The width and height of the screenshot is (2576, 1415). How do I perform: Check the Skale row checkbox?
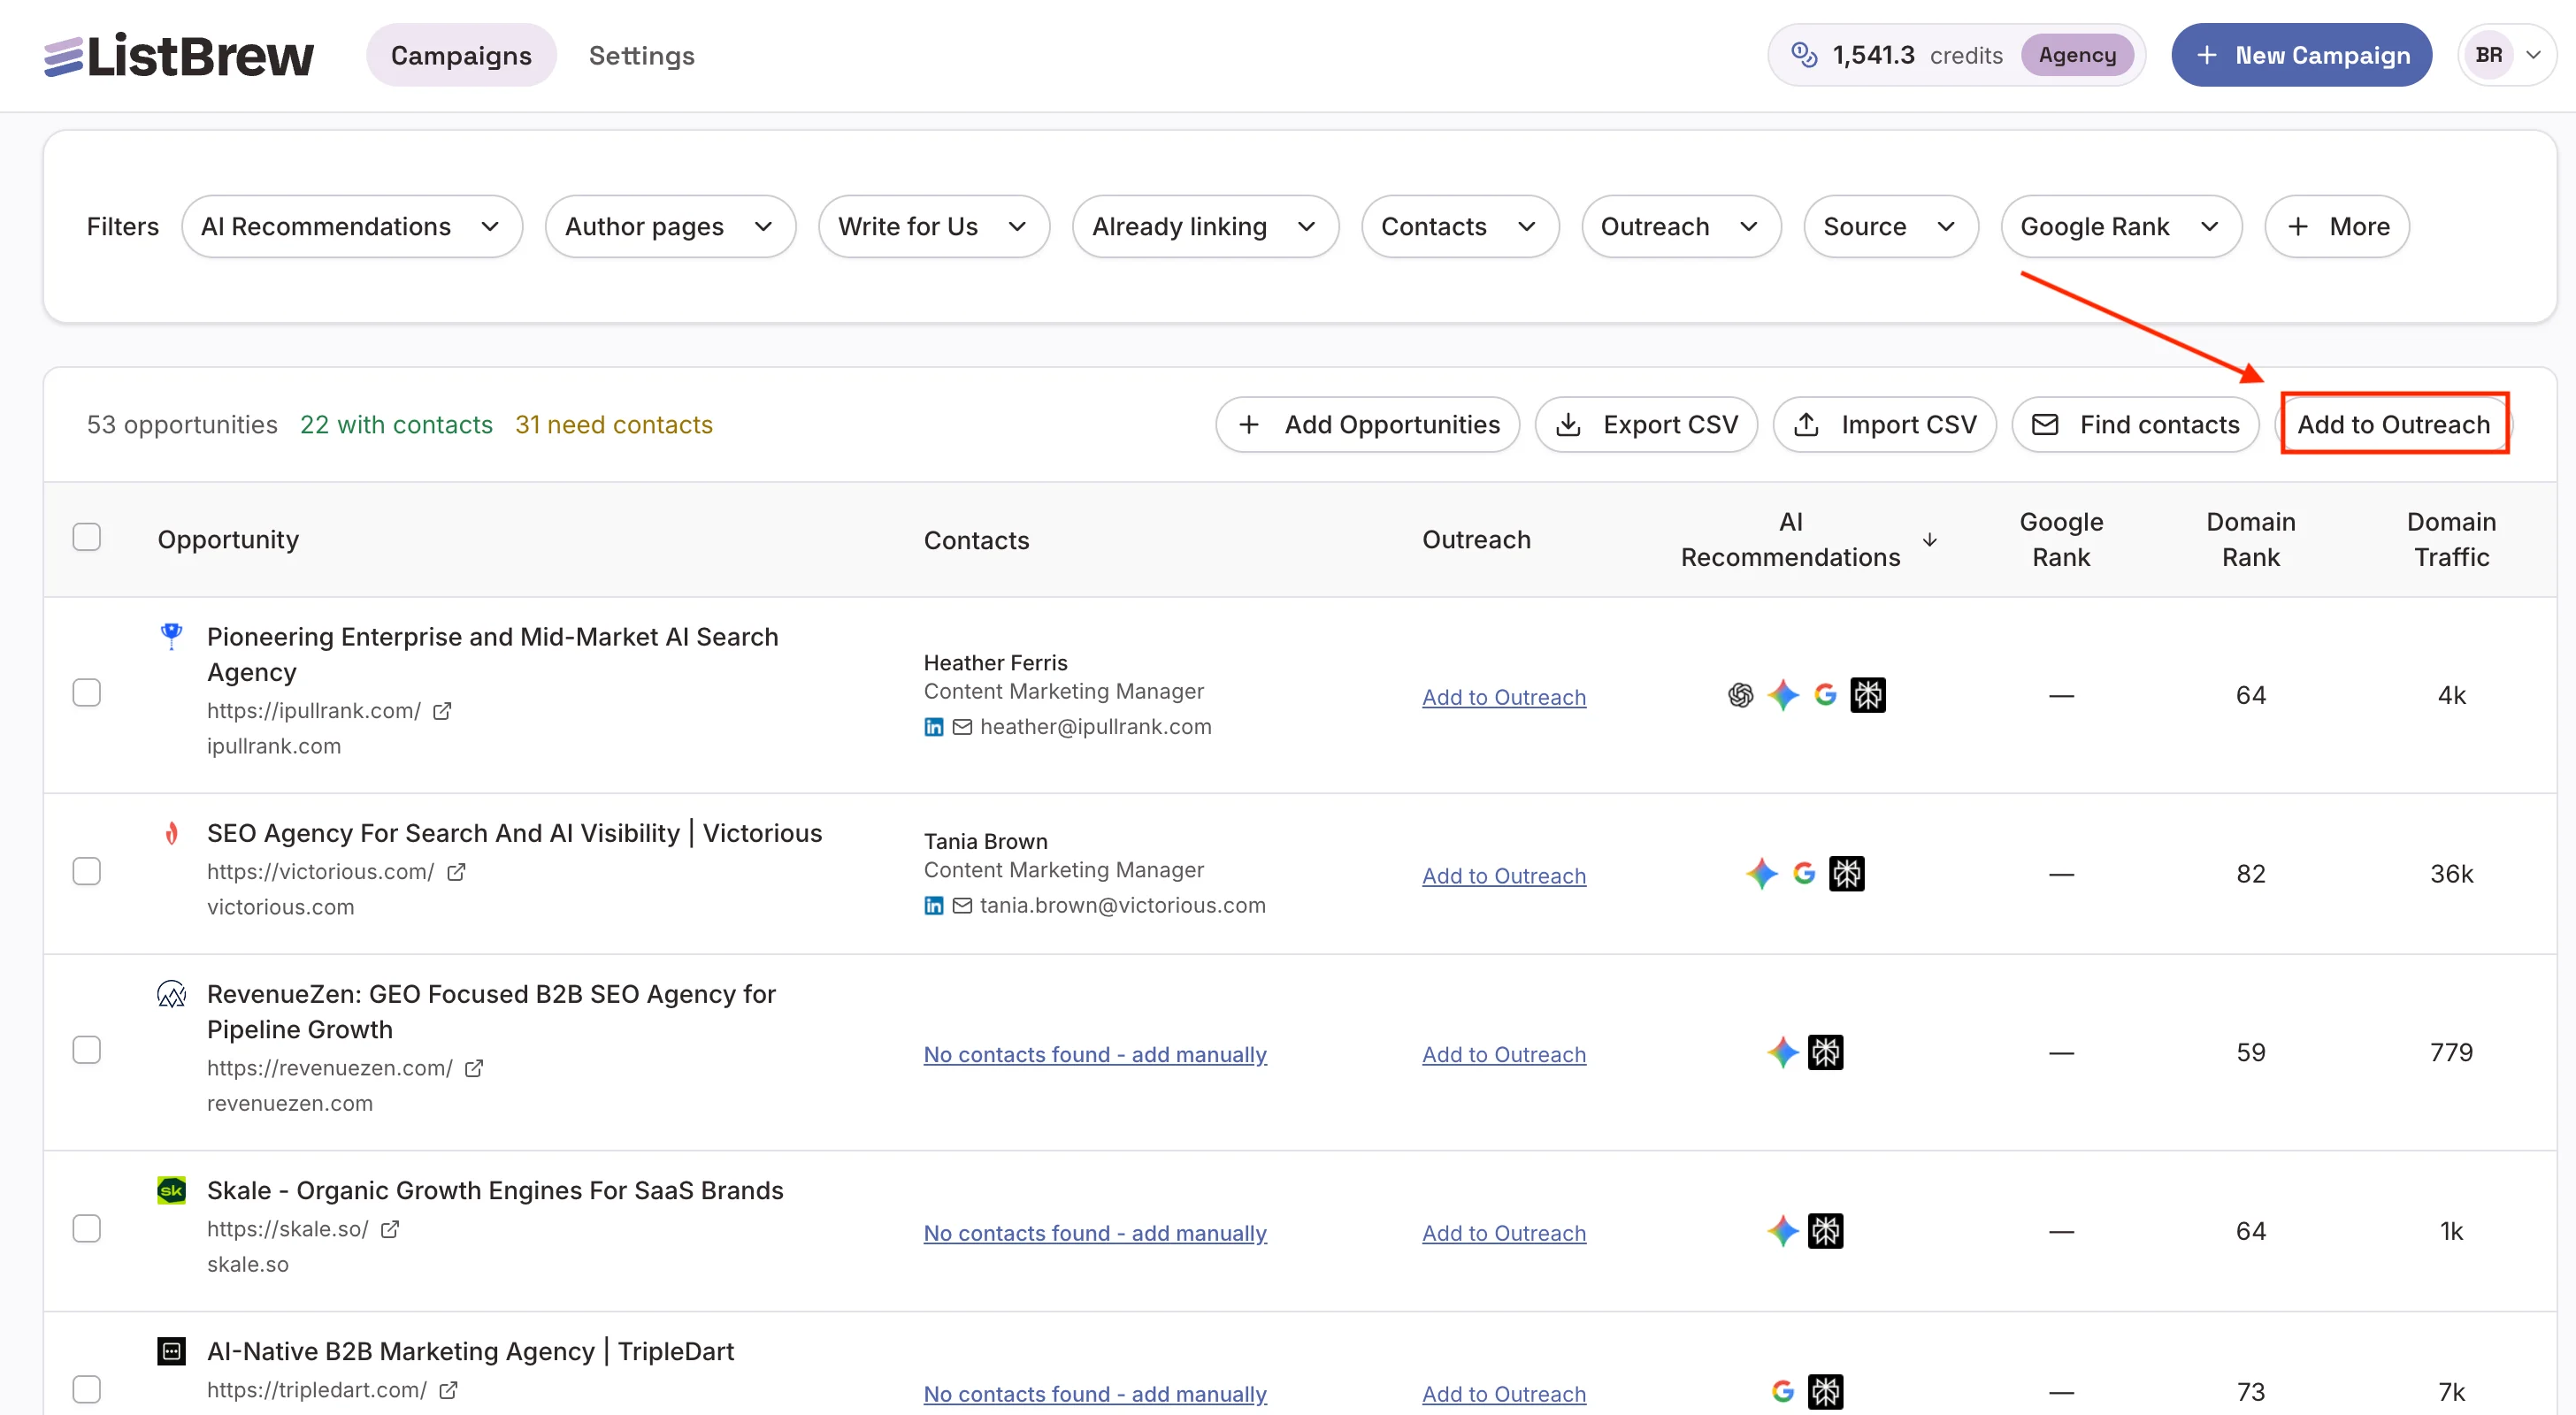click(x=87, y=1229)
